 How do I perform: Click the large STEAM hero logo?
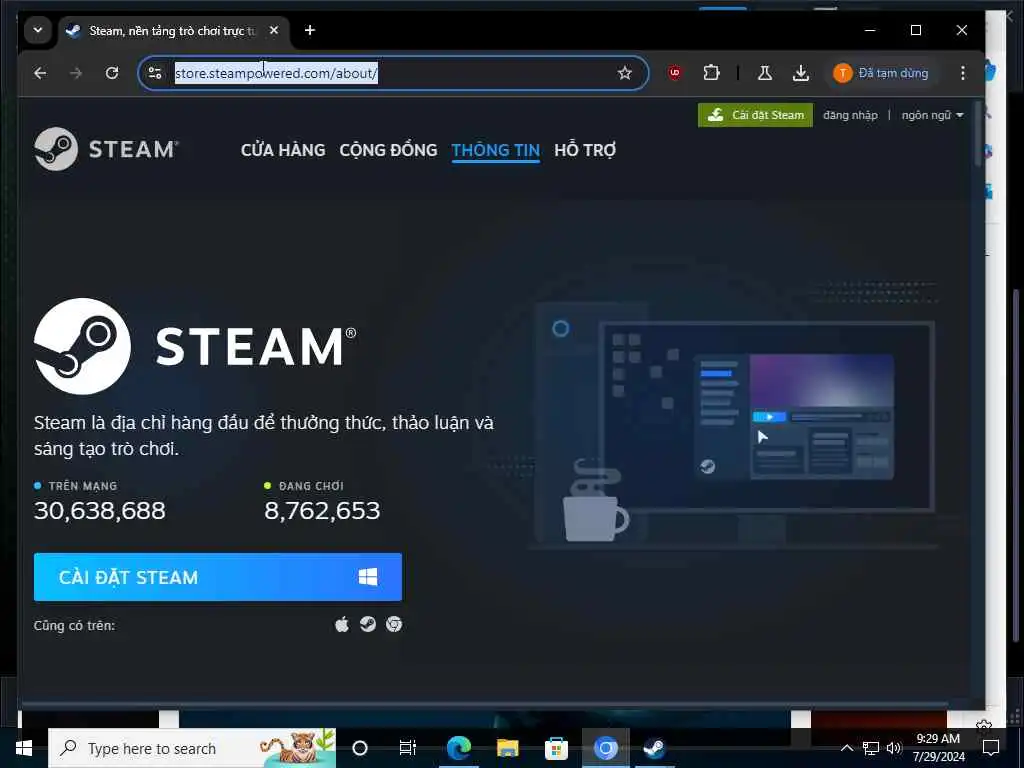click(195, 346)
